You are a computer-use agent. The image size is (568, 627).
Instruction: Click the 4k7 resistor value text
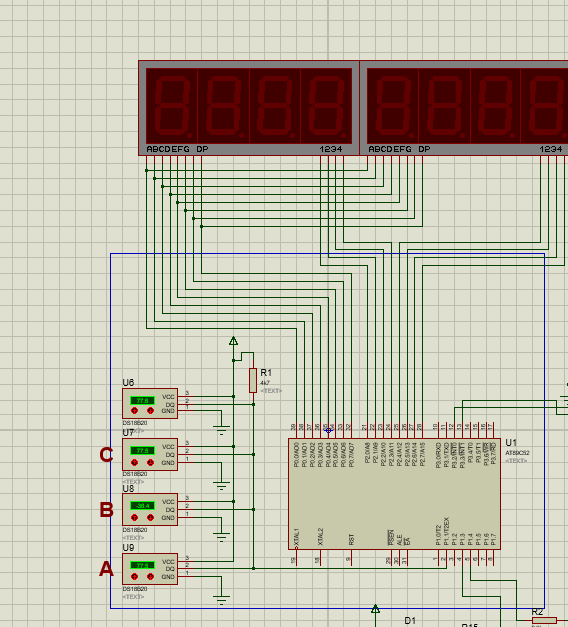click(265, 383)
